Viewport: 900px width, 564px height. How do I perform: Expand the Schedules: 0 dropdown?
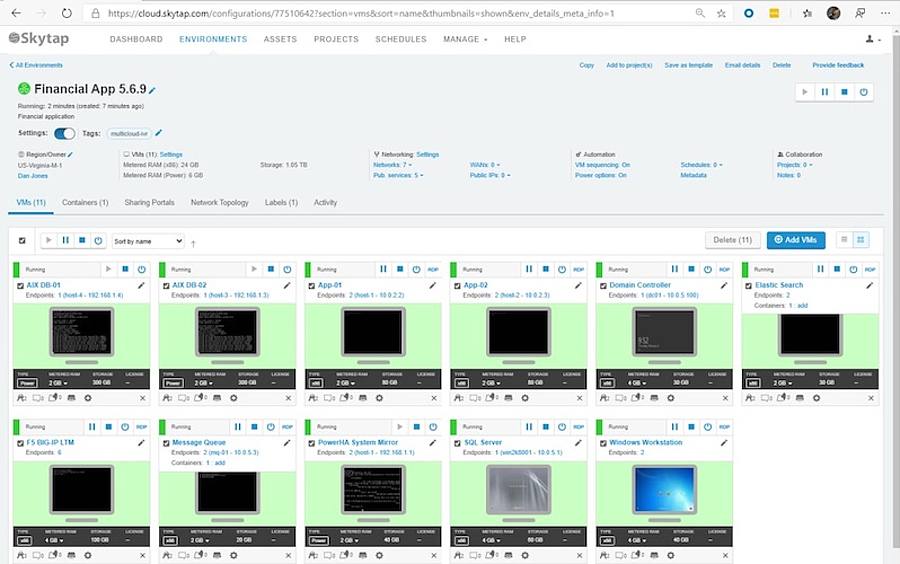[701, 165]
